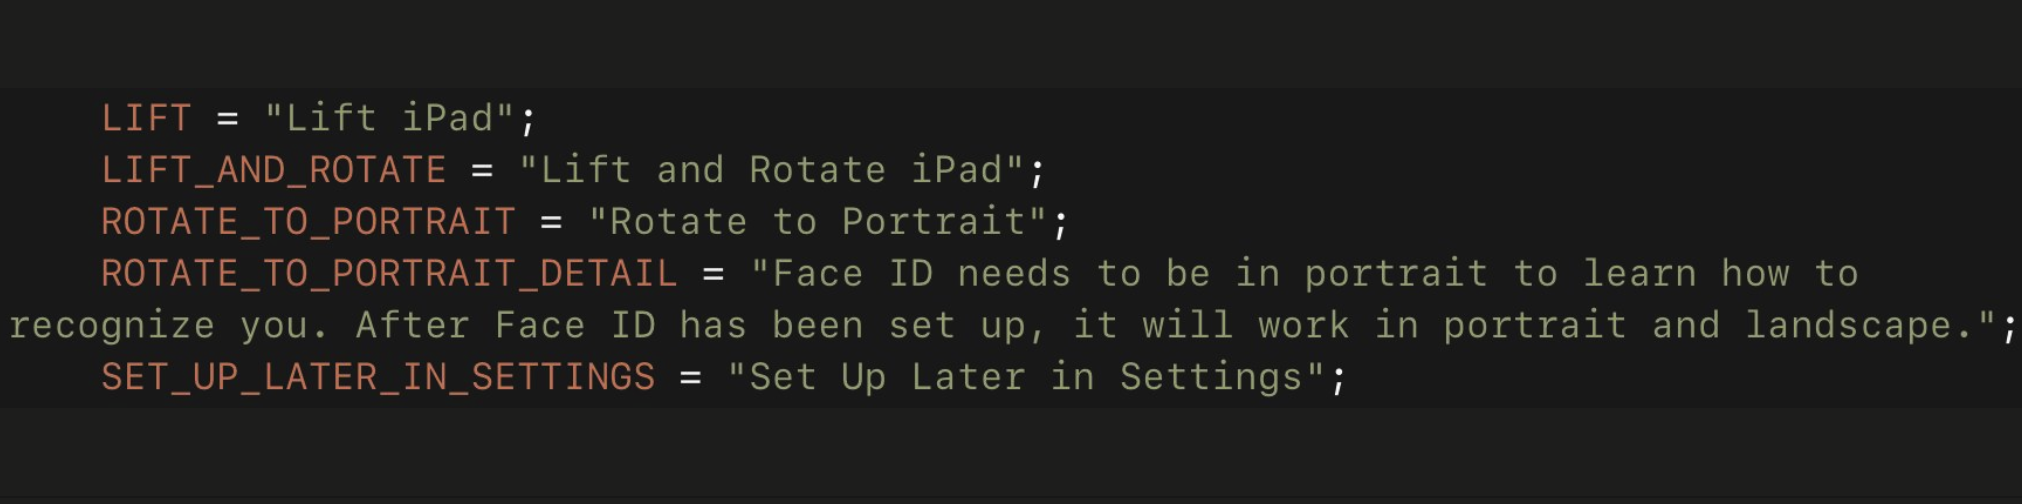Click the equals sign after SET_UP_LATER_IN_SETTINGS
Image resolution: width=2022 pixels, height=504 pixels.
click(690, 378)
